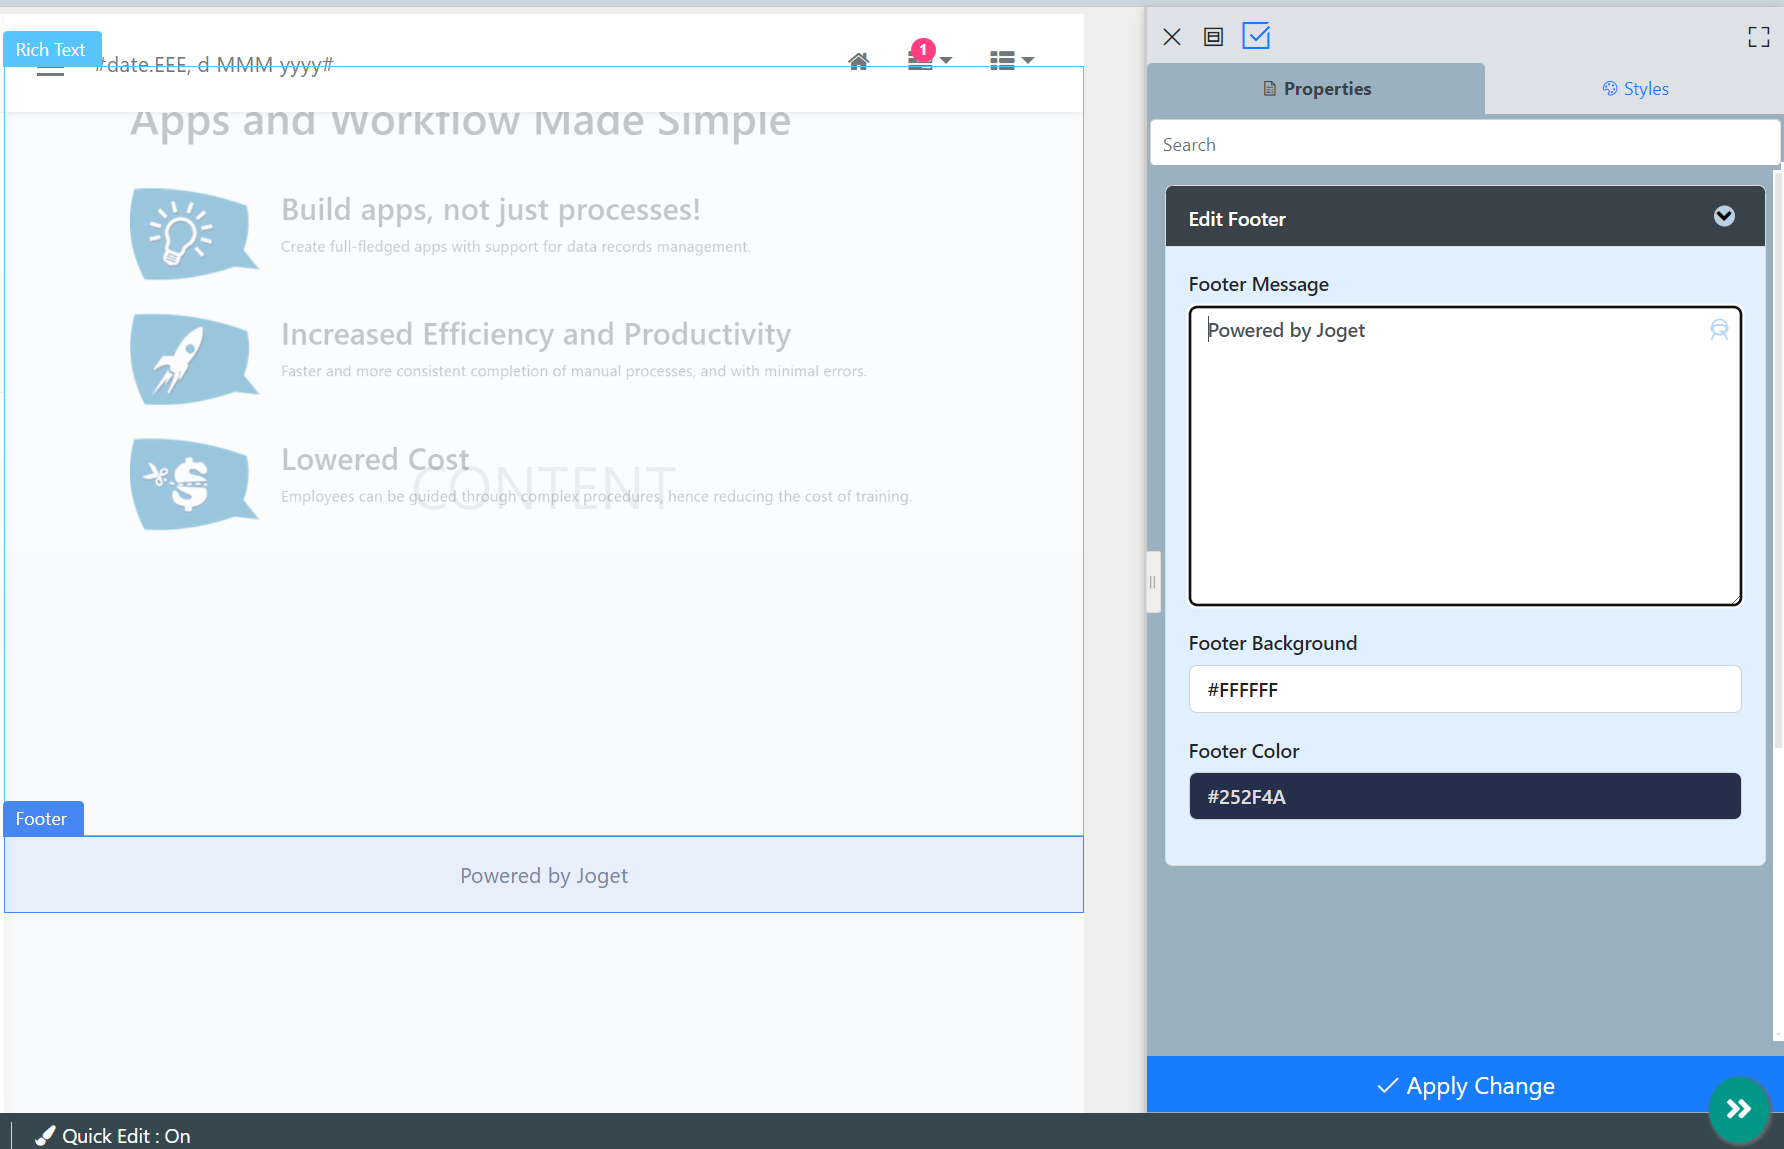Click inside the Footer Message text area
The width and height of the screenshot is (1784, 1149).
pos(1464,456)
